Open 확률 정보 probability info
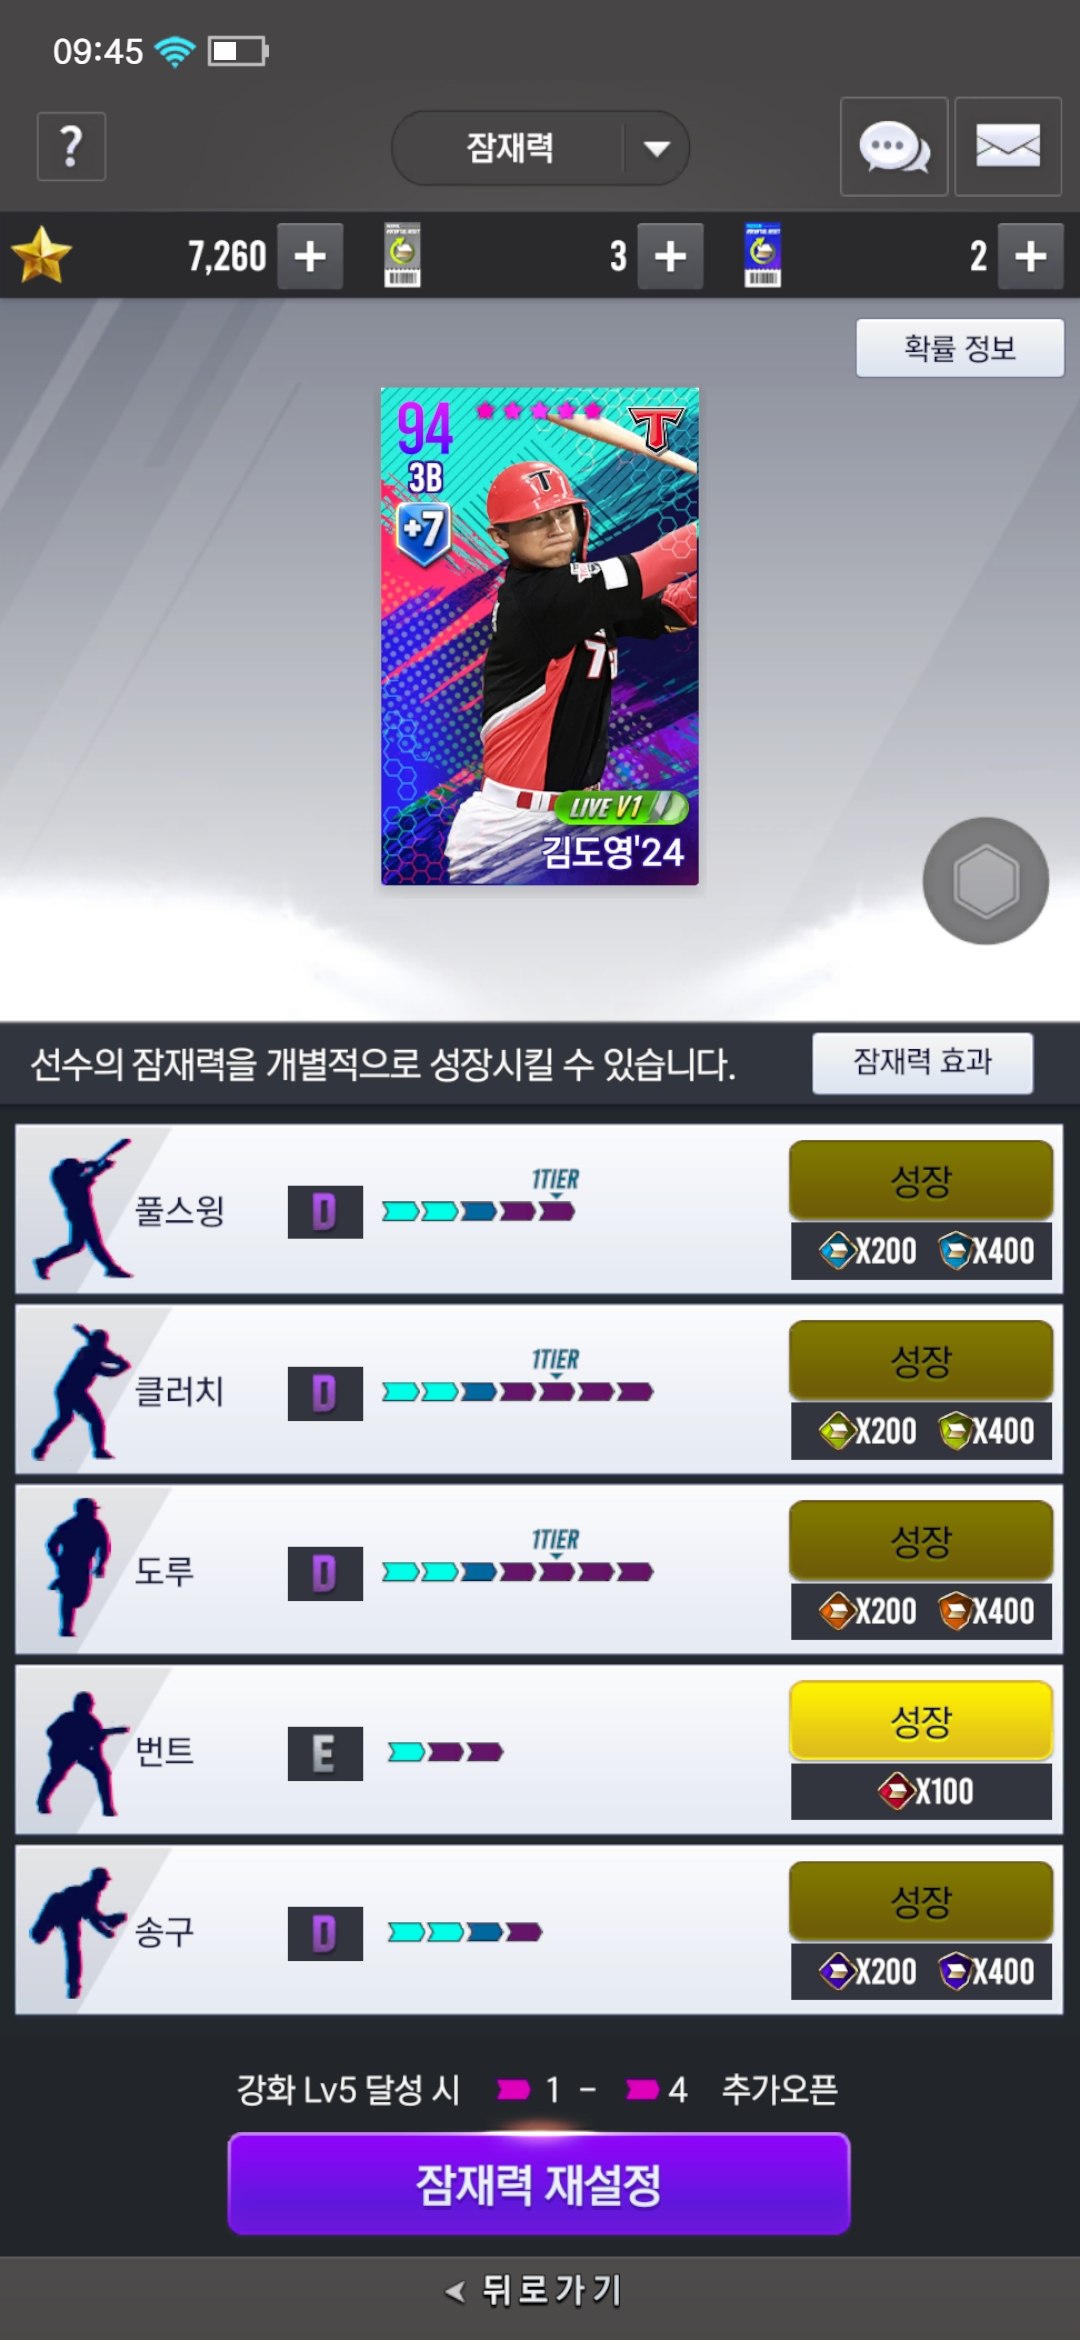The width and height of the screenshot is (1080, 2340). pos(960,348)
